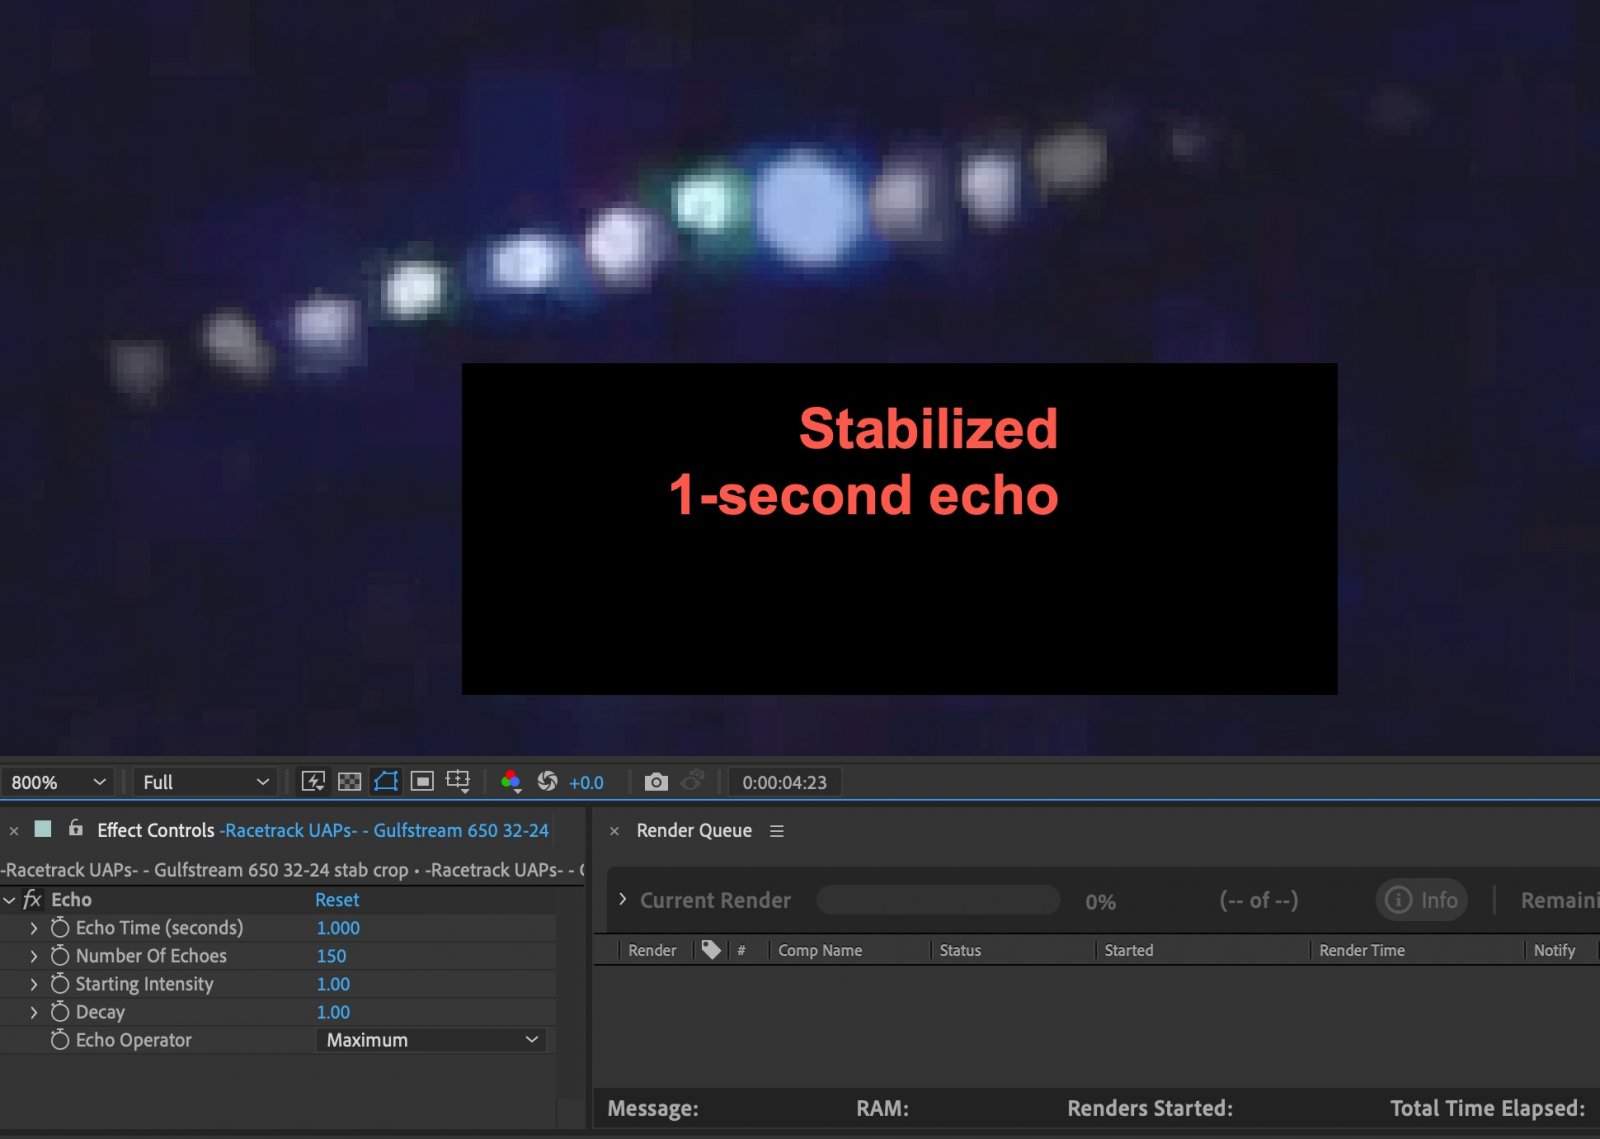Screen dimensions: 1600x1139
Task: Toggle the Echo fx effect switch
Action: coord(33,900)
